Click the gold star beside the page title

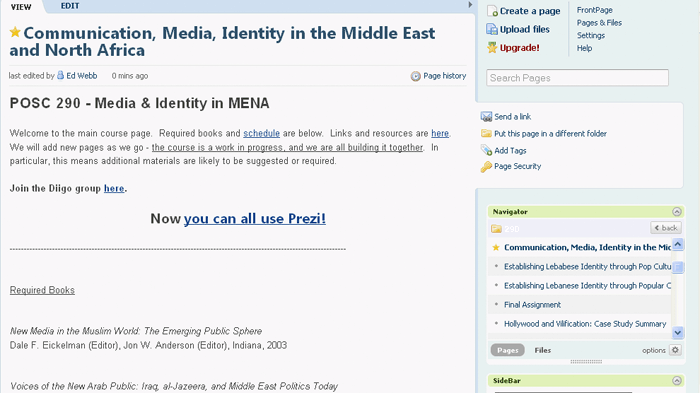click(x=15, y=32)
